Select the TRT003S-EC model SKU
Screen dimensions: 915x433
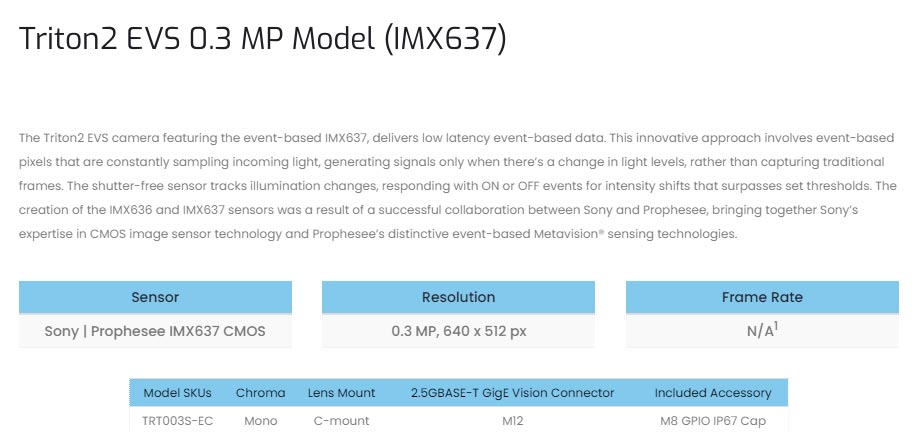[177, 420]
